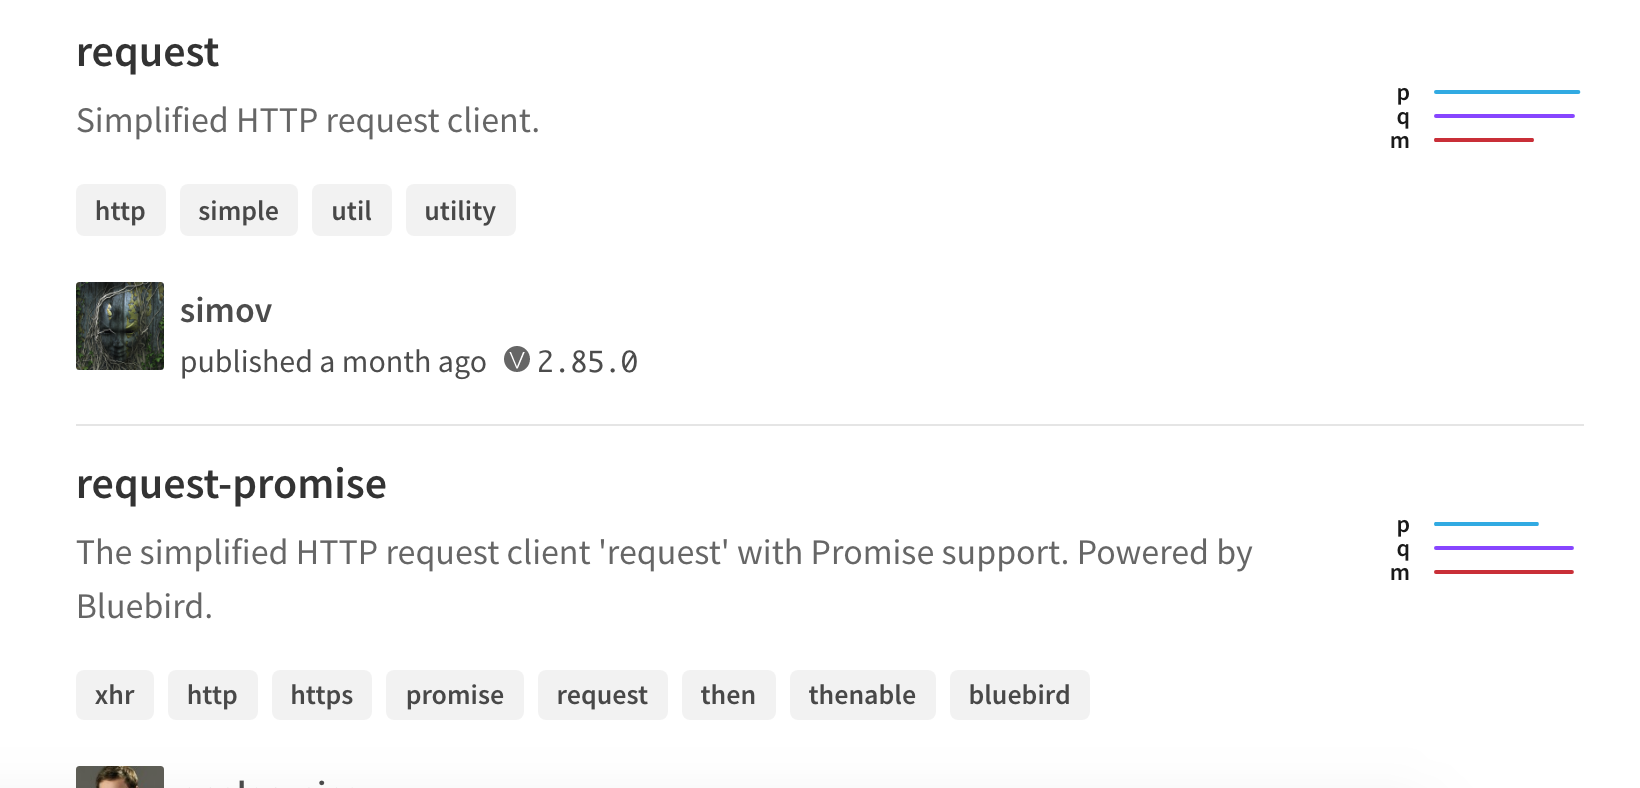
Task: Click the red maintenance bar for request-promise
Action: point(1503,572)
